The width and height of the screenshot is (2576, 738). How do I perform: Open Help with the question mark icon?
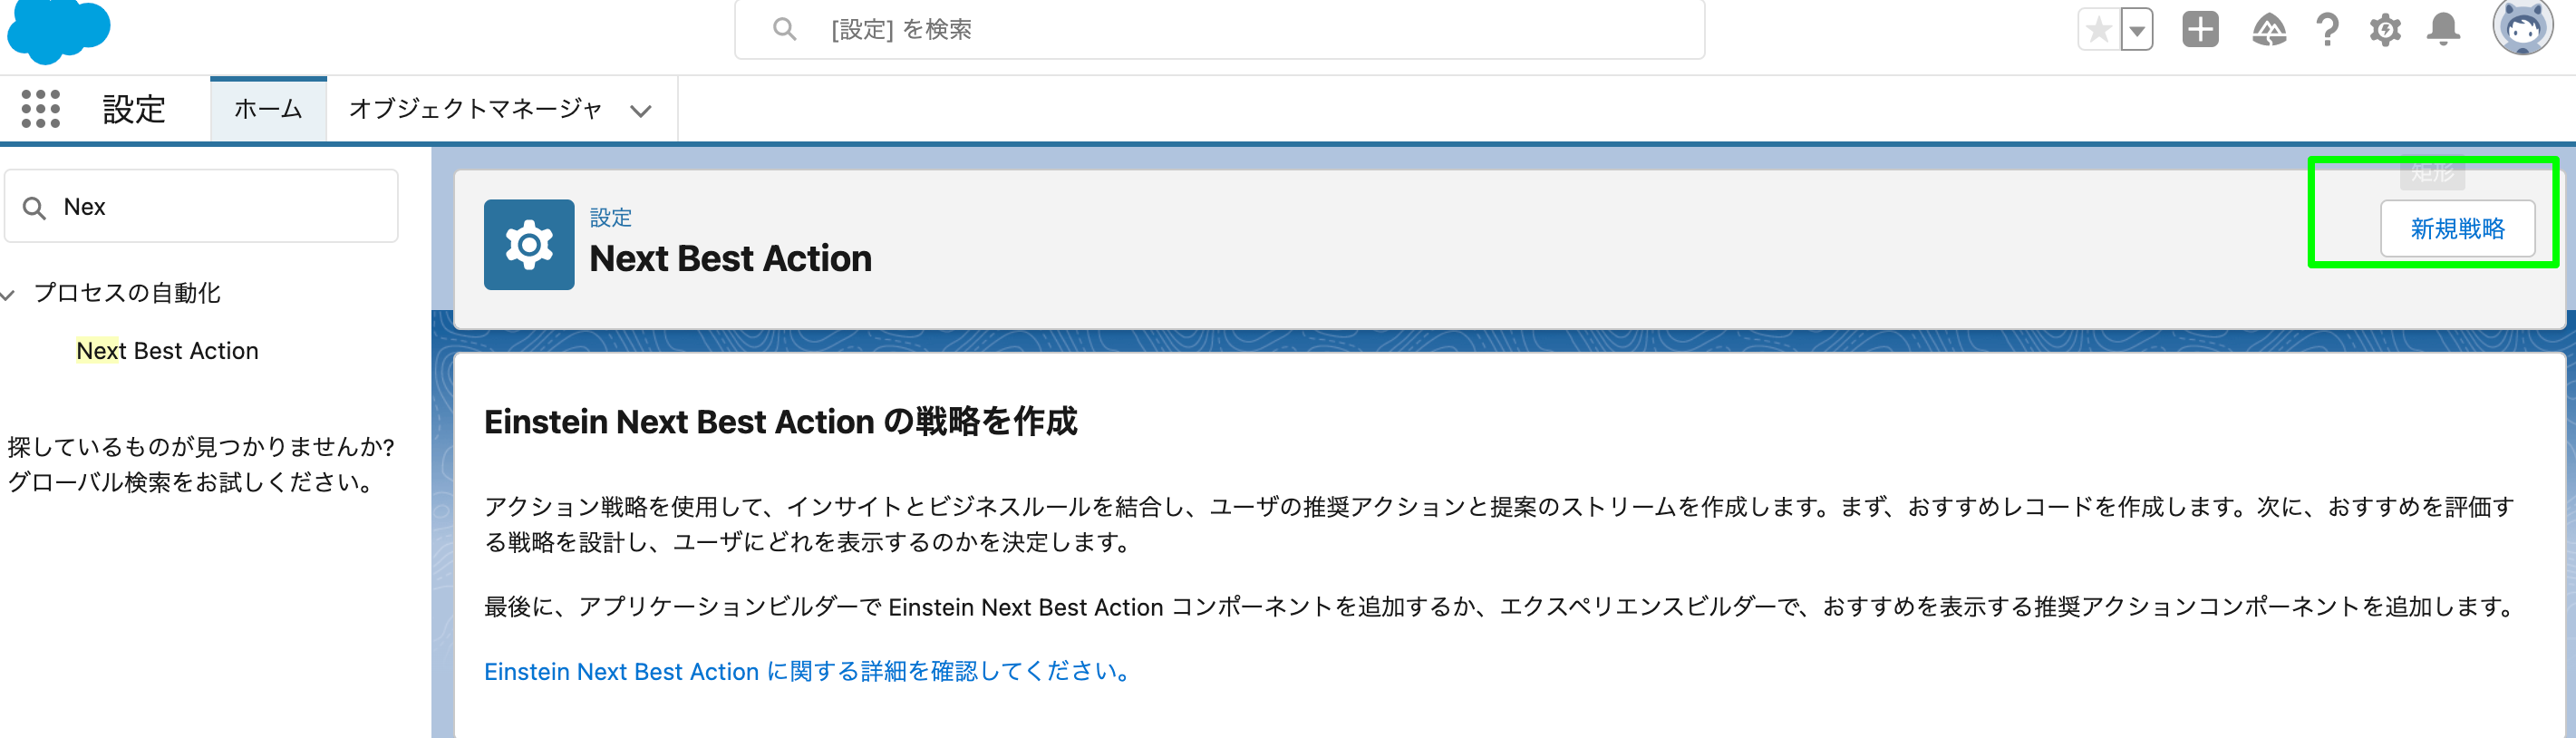[x=2327, y=30]
